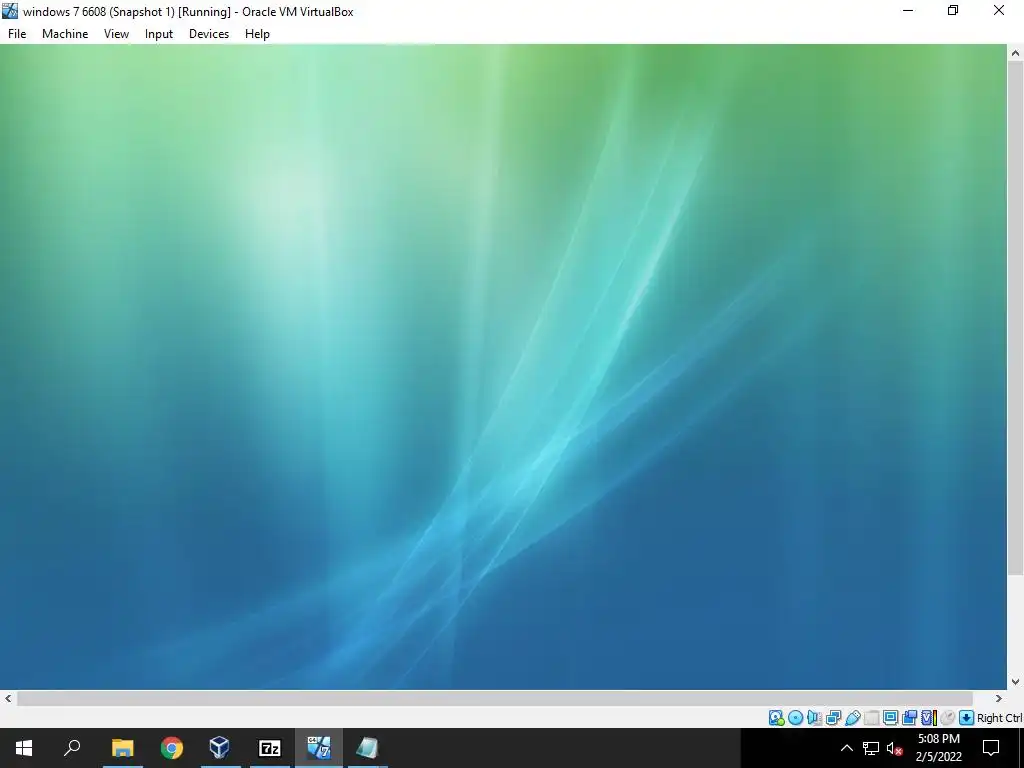Open the Input menu
The height and width of the screenshot is (768, 1024).
coord(159,34)
